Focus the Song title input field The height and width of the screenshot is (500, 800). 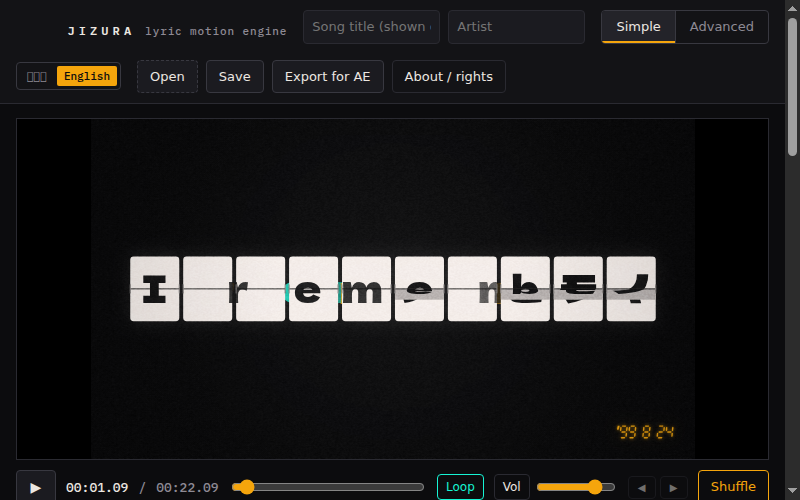coord(371,27)
